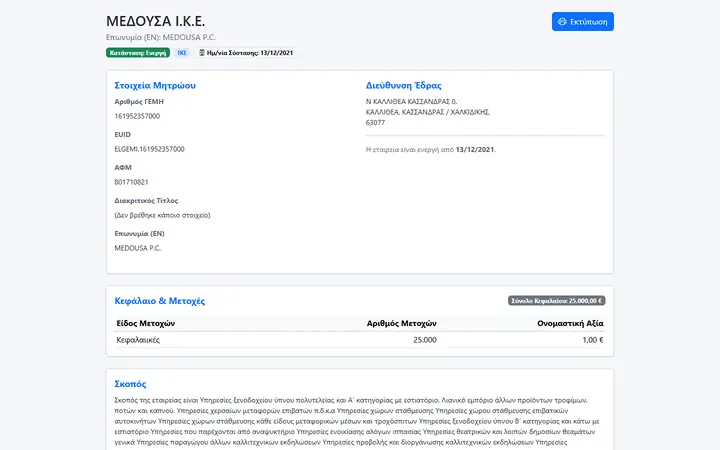Click the Αριθμός Μετοχών column header
The image size is (720, 450).
pyautogui.click(x=401, y=323)
